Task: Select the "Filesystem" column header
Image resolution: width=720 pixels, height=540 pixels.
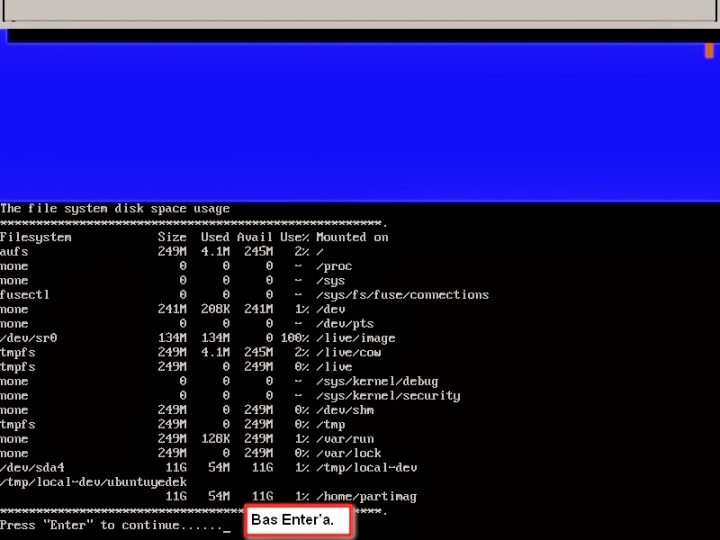Action: 36,237
